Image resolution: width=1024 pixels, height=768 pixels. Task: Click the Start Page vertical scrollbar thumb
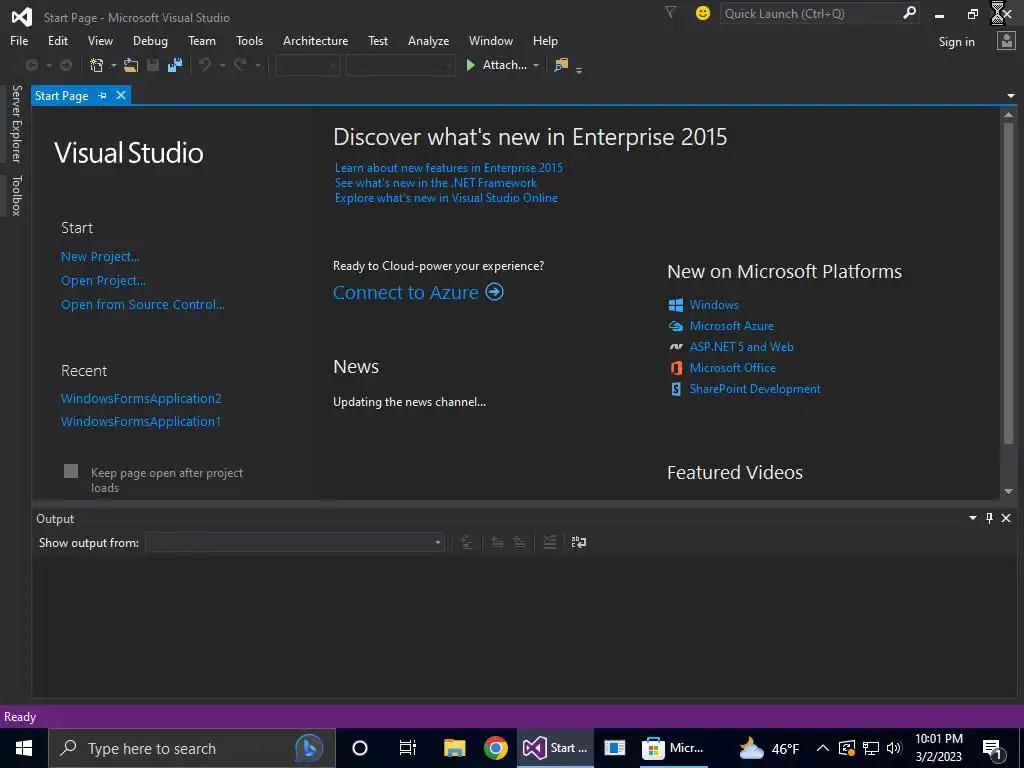coord(1008,284)
